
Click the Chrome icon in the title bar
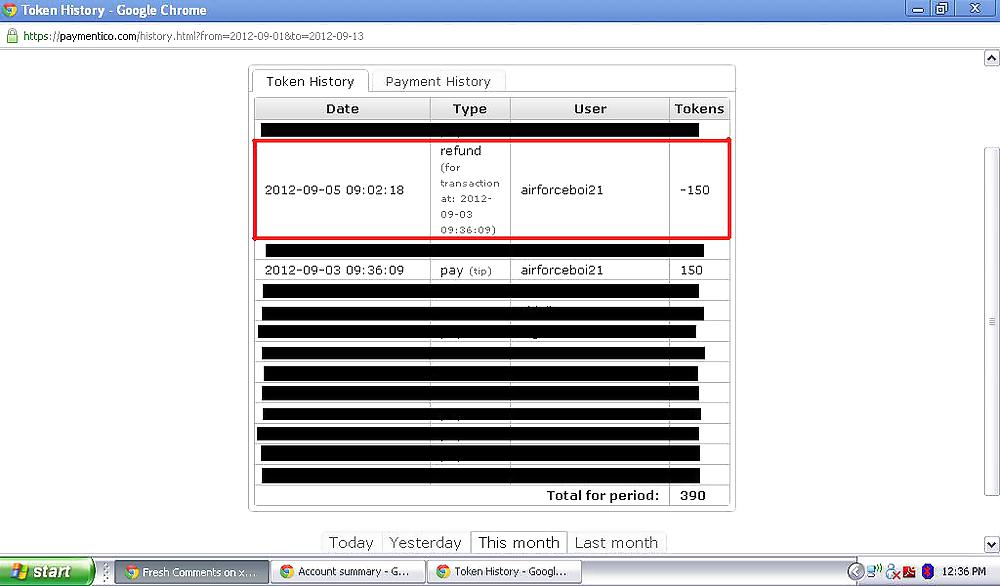[11, 10]
